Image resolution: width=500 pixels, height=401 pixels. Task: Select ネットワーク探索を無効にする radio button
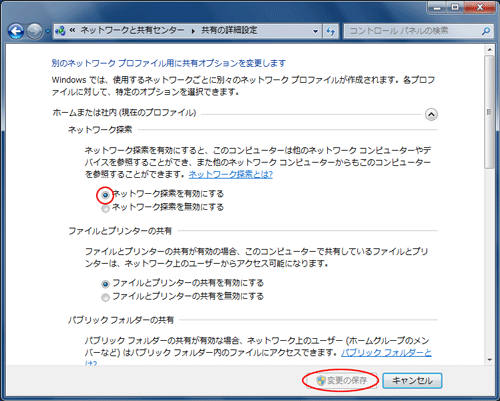[x=105, y=208]
